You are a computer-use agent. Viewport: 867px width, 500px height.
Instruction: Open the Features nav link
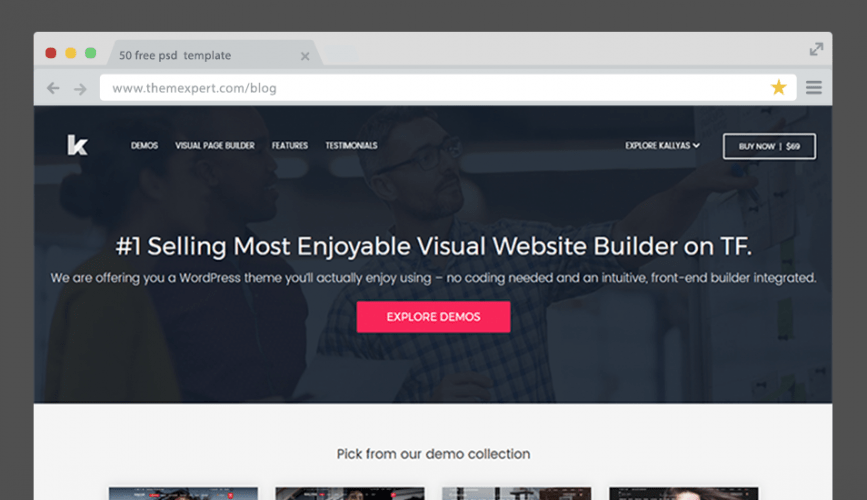(290, 146)
